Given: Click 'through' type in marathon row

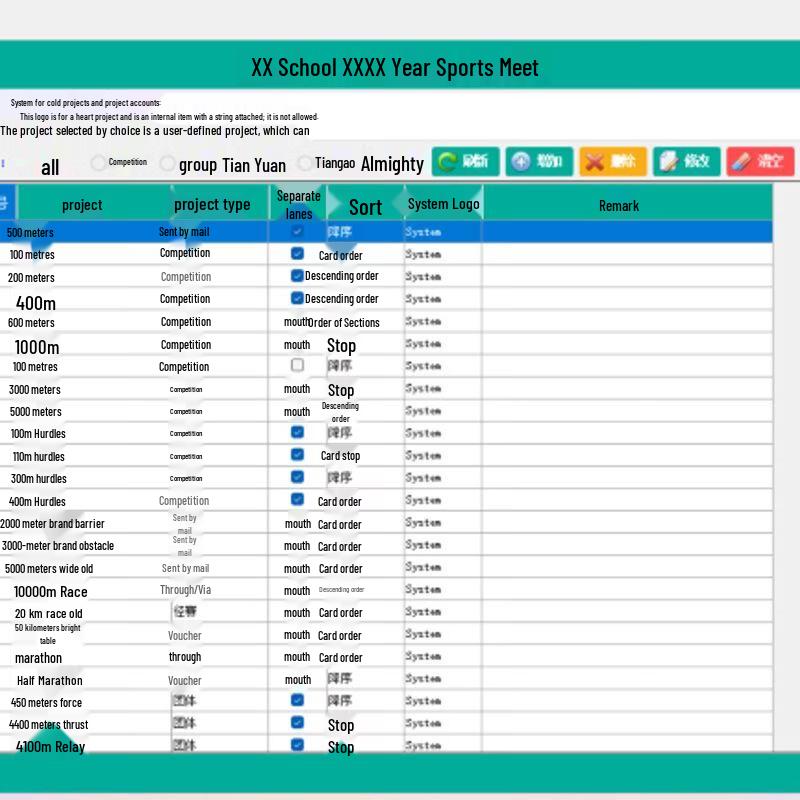Looking at the screenshot, I should pos(185,657).
